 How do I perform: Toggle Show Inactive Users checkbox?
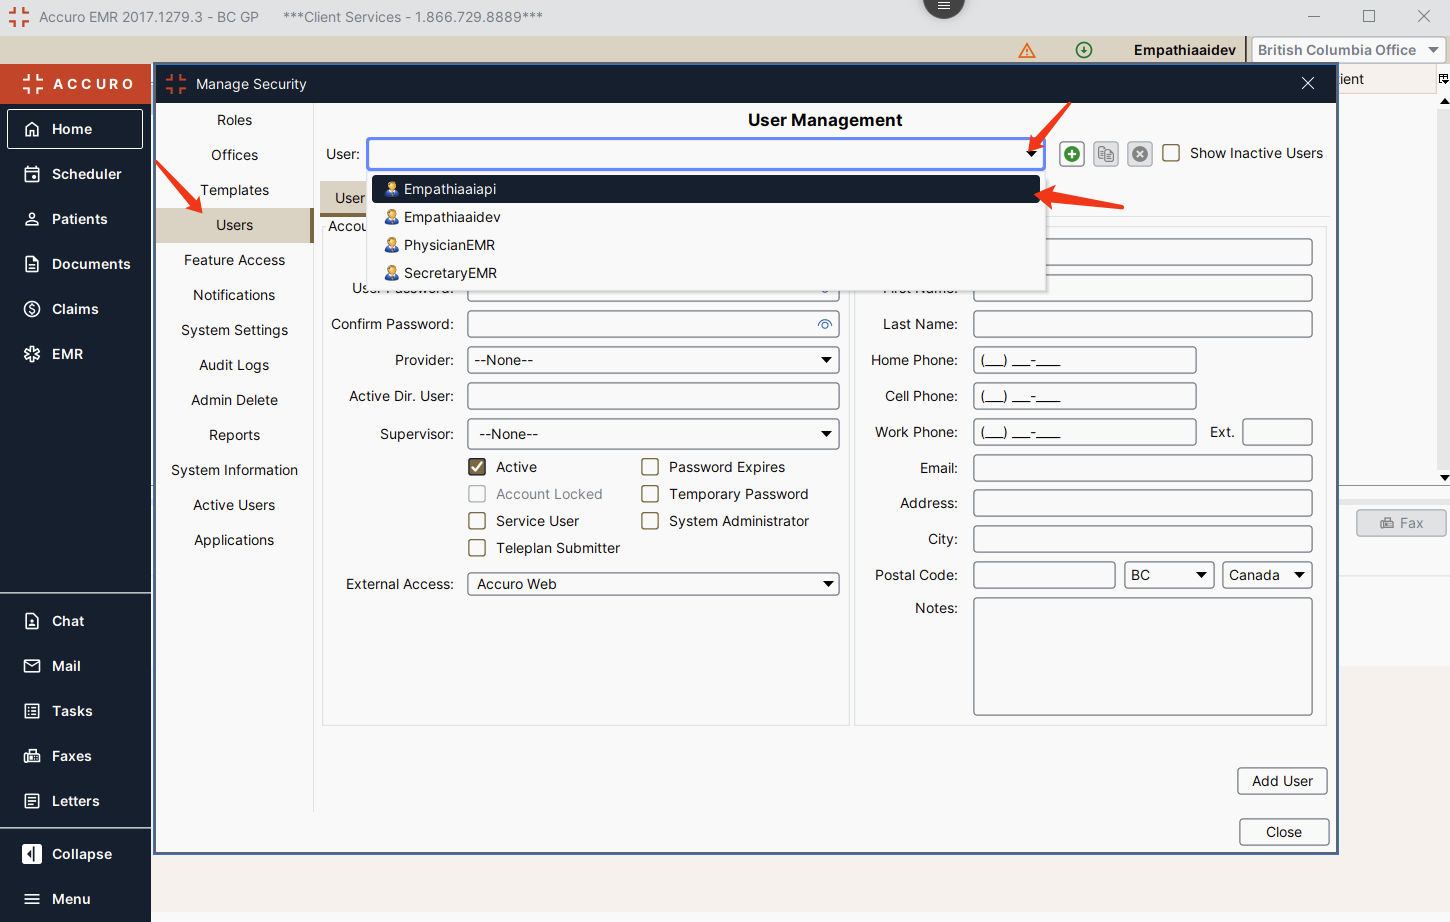pos(1171,153)
